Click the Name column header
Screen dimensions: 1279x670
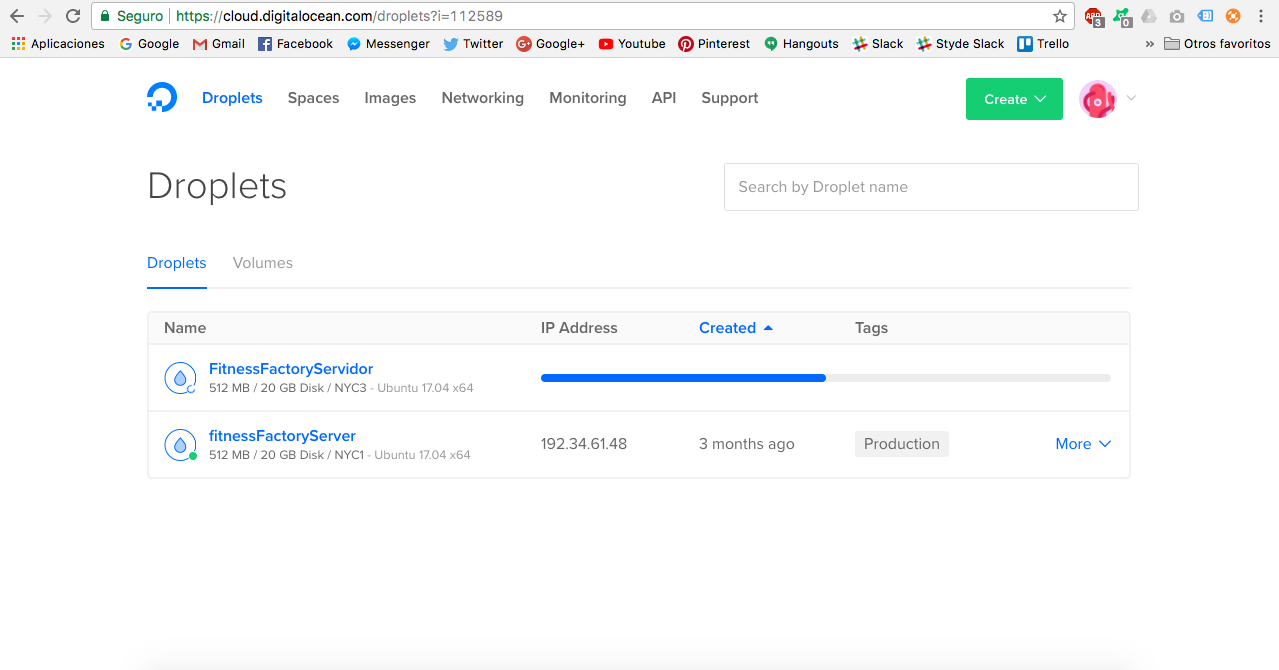pos(185,328)
